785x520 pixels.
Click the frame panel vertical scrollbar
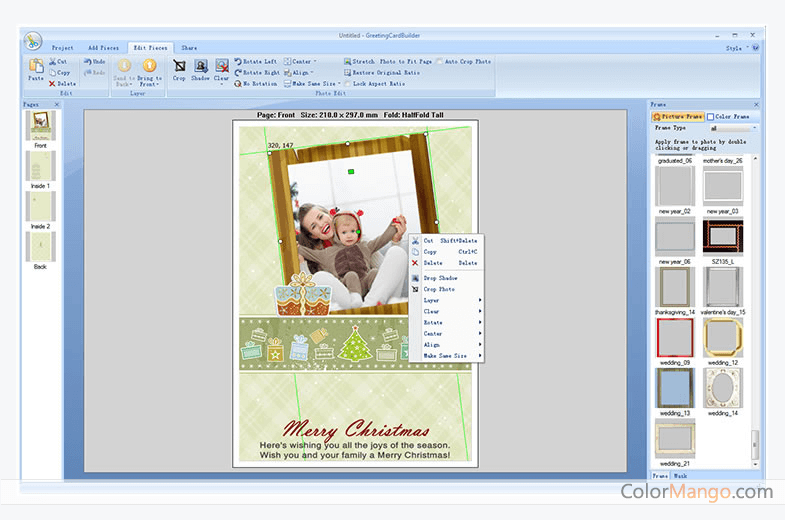(757, 300)
